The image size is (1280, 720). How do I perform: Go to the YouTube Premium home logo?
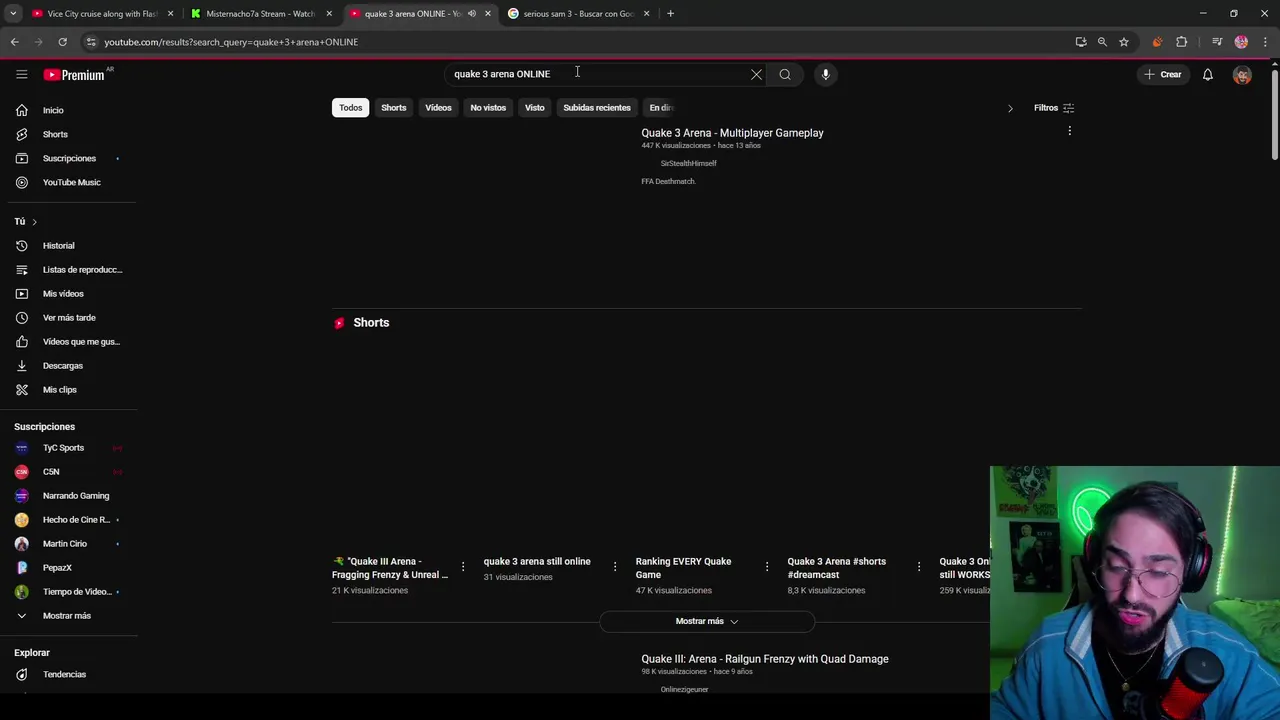click(76, 74)
